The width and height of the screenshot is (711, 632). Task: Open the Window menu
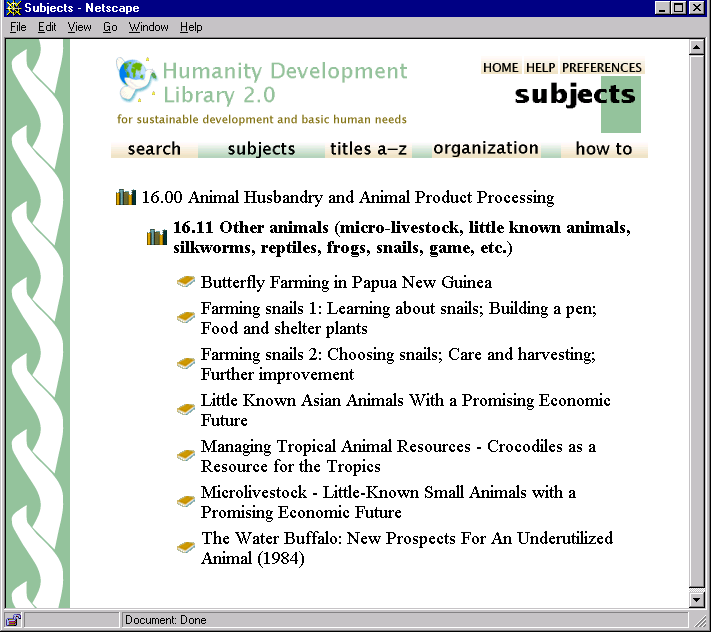click(148, 27)
